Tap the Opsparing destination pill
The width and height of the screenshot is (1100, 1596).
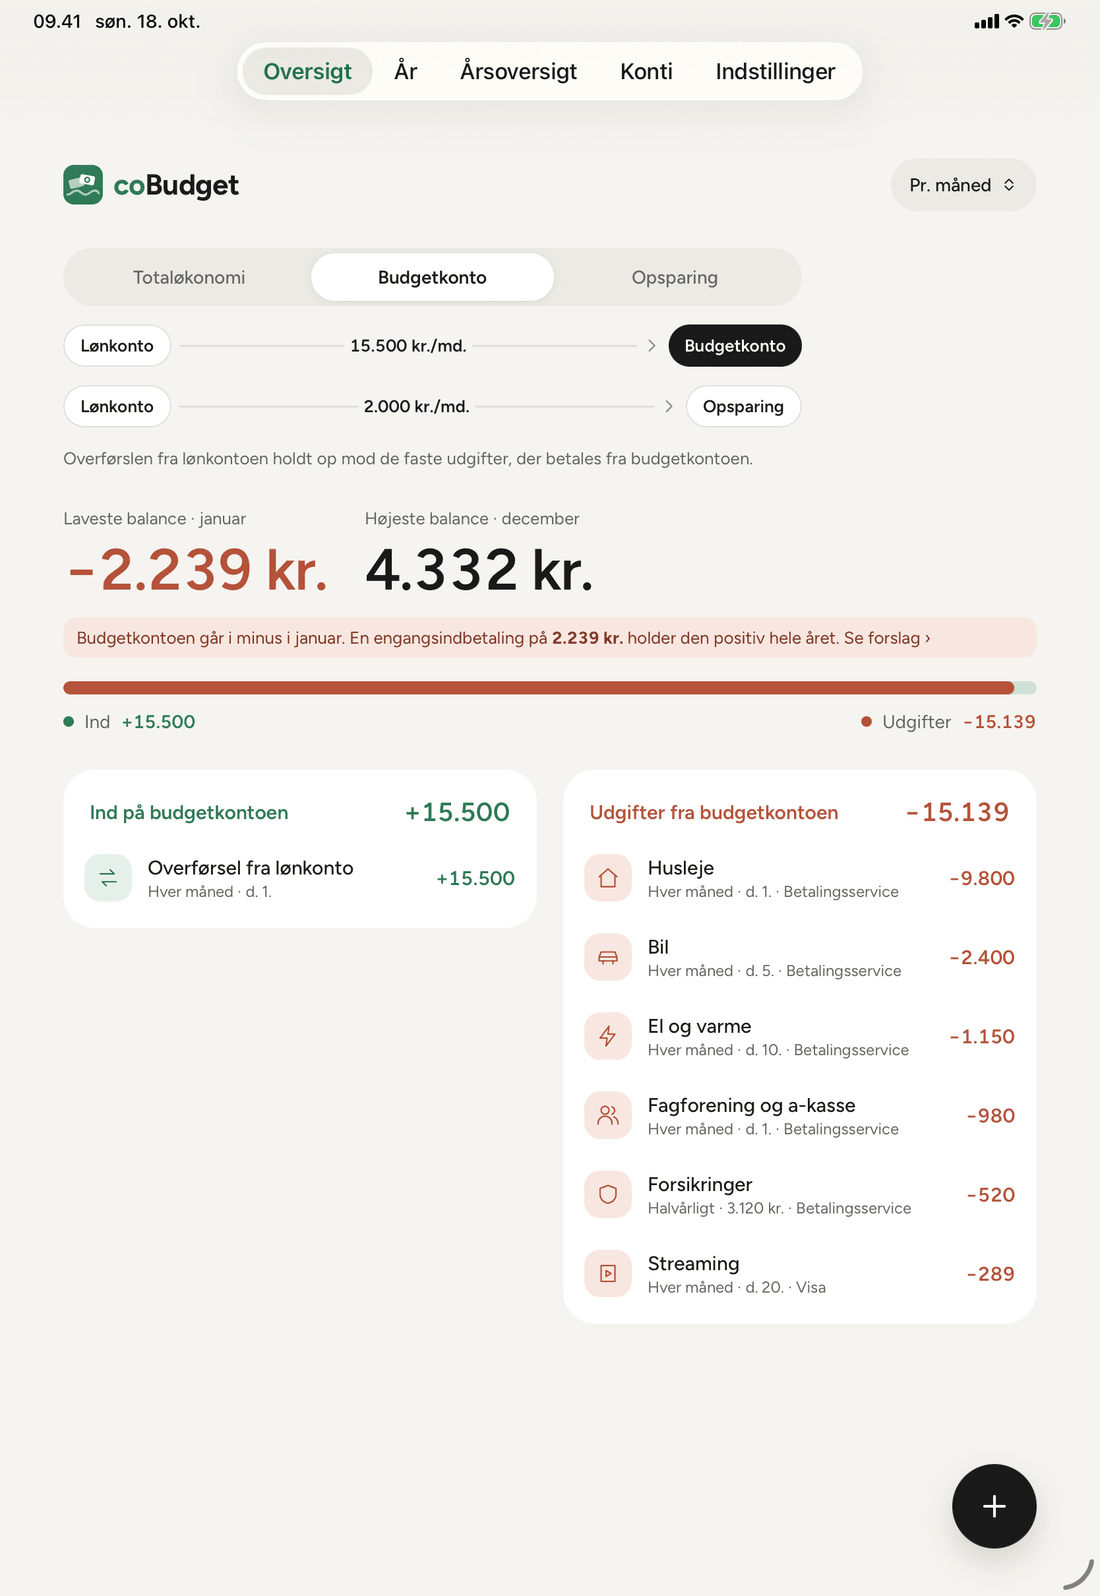coord(743,406)
